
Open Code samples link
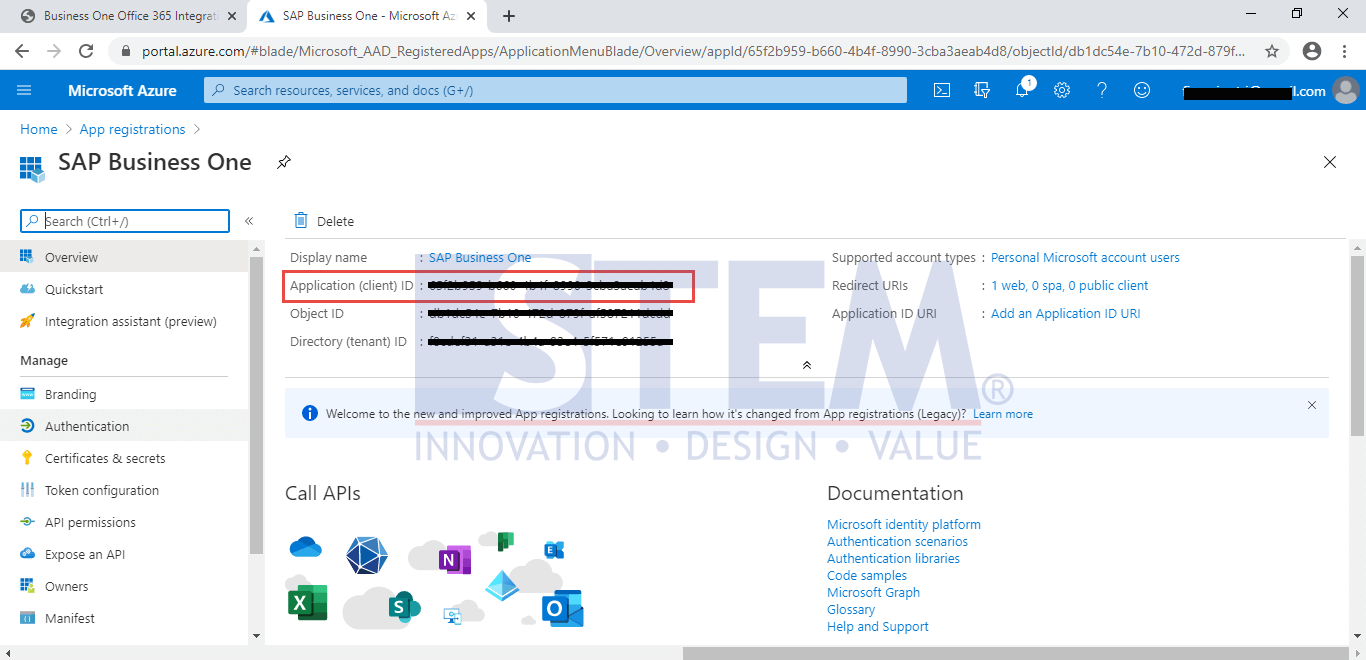867,575
